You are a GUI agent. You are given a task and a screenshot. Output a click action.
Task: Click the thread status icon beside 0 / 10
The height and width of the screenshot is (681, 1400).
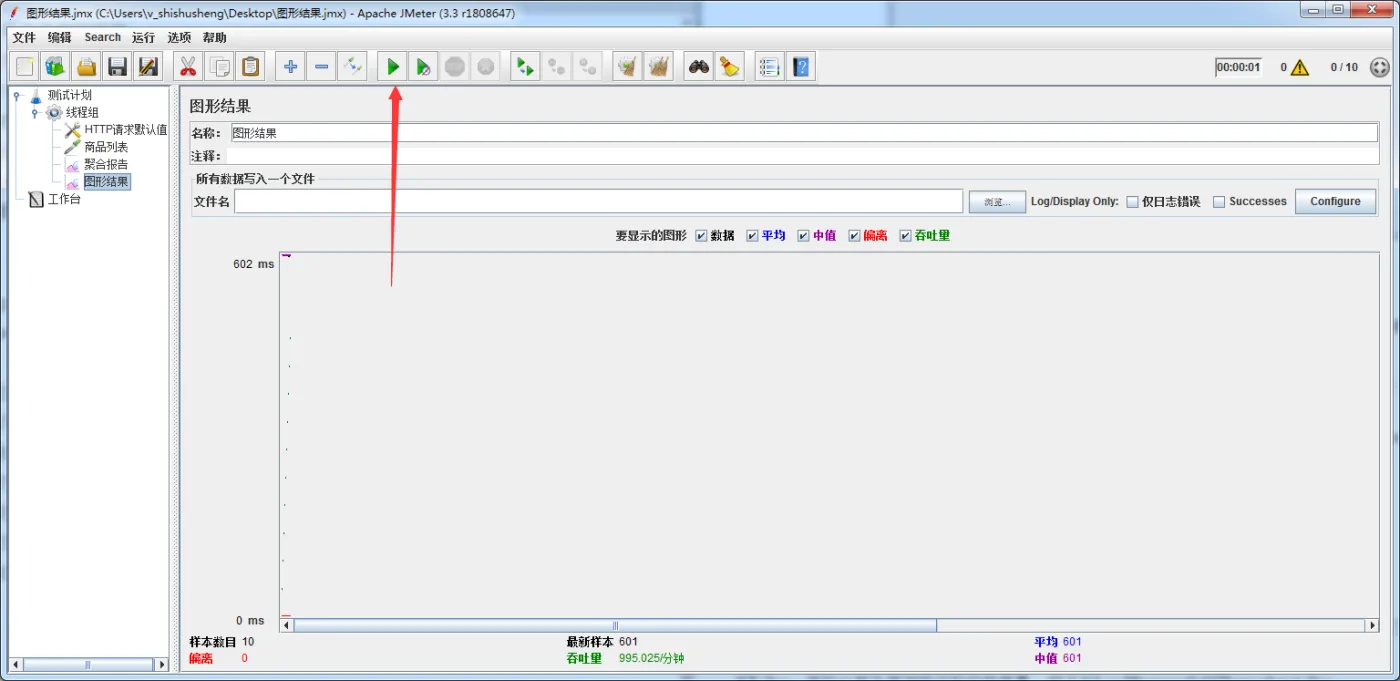tap(1380, 68)
